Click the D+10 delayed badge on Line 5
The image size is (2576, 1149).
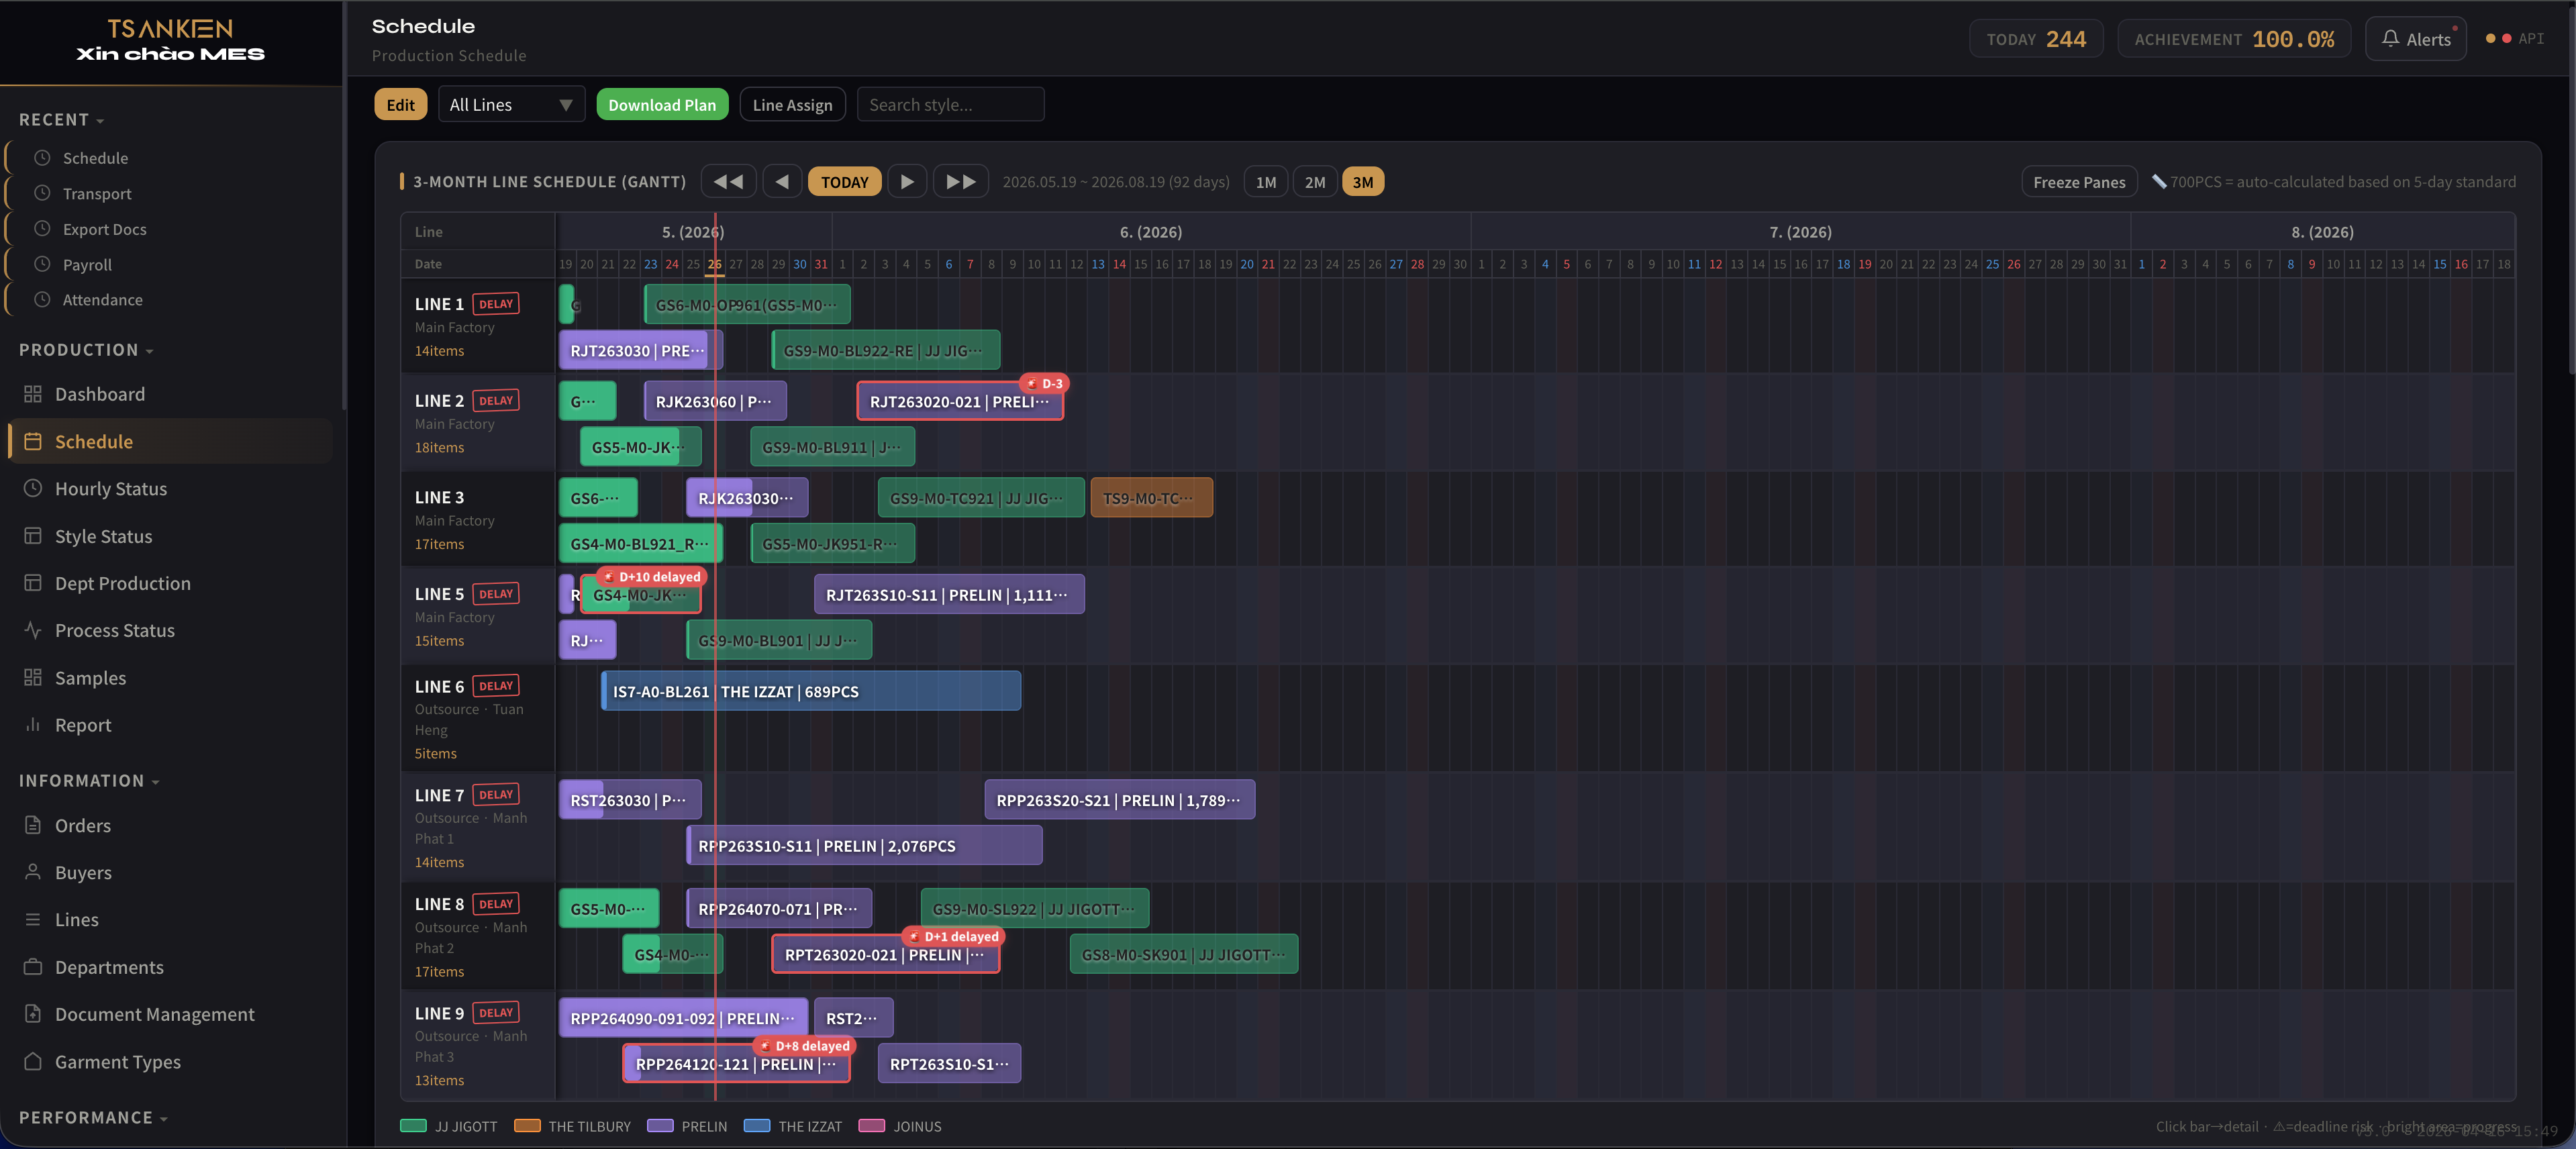[652, 577]
